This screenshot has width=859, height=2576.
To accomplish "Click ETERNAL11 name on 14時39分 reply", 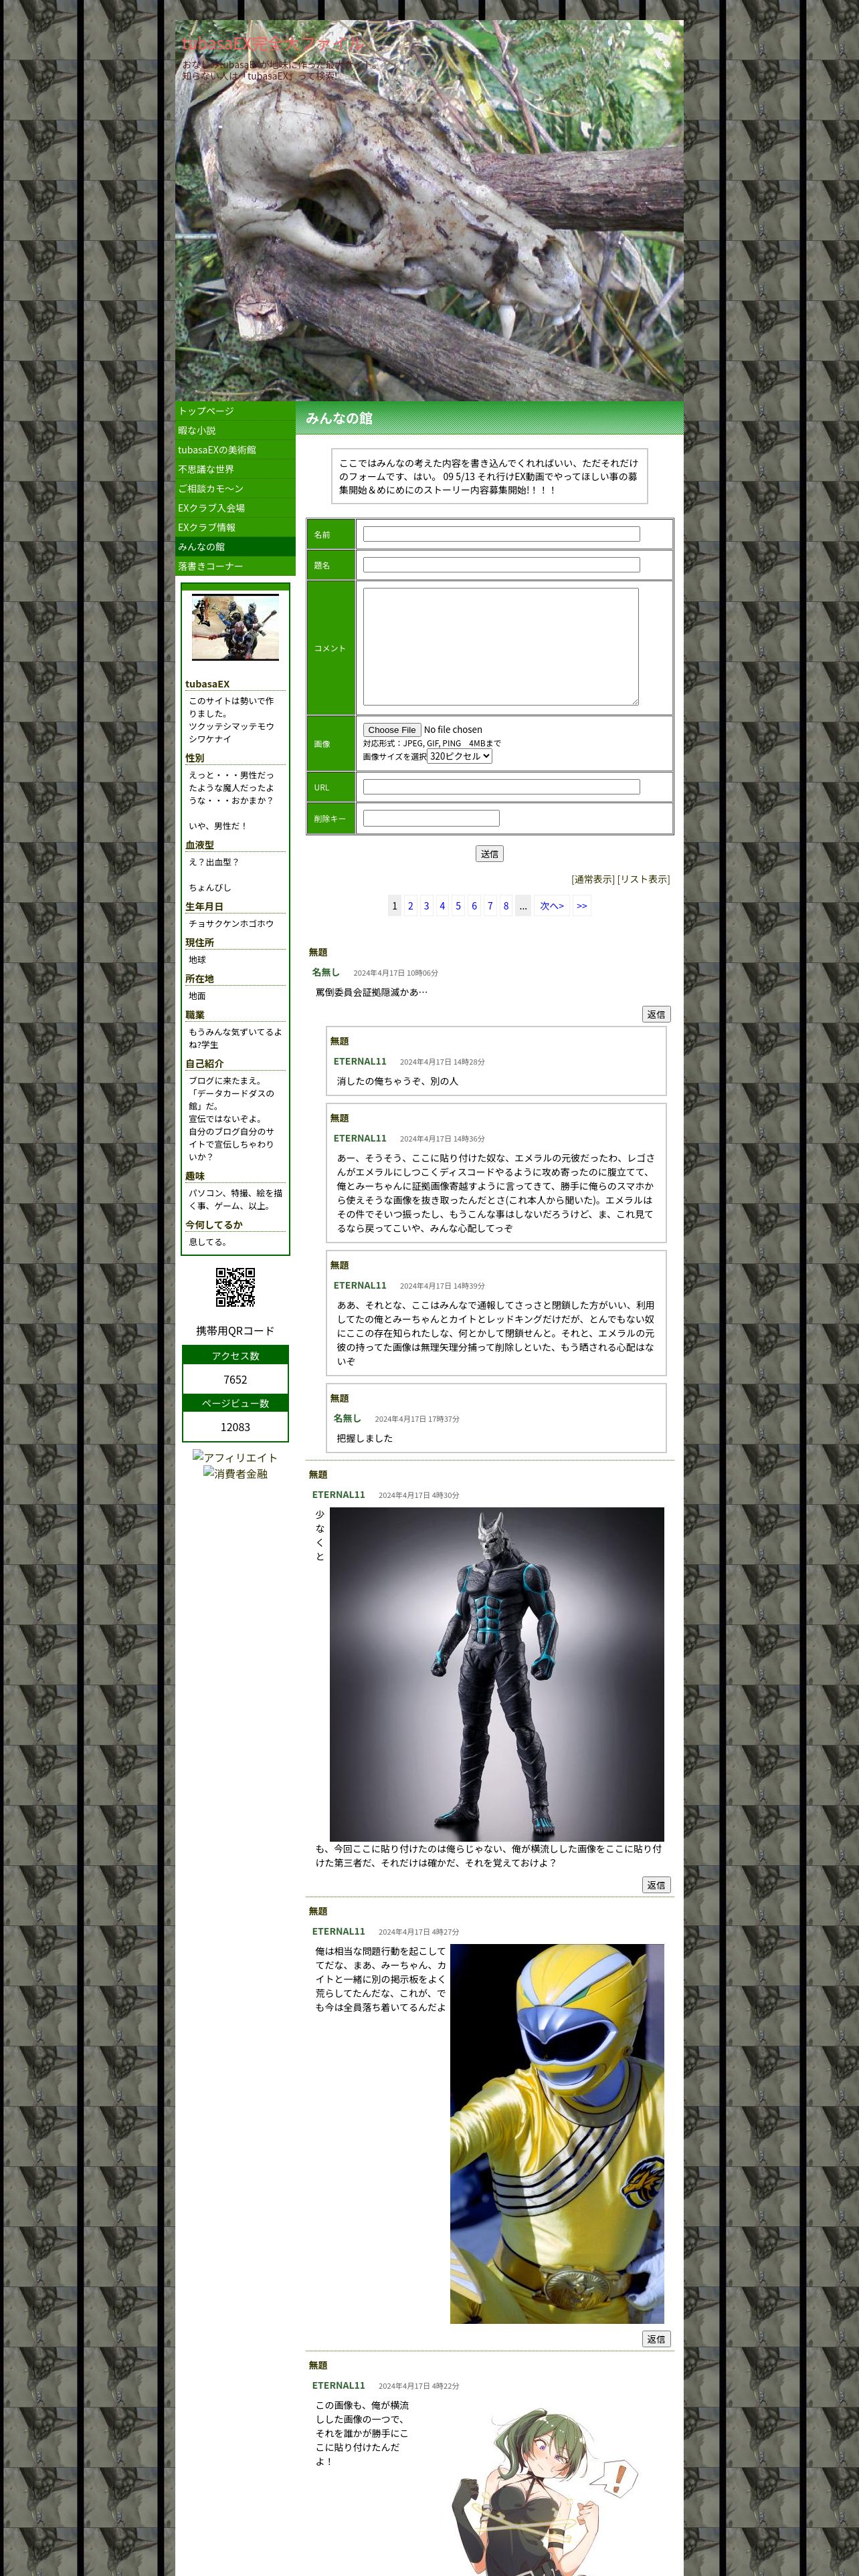I will tap(360, 1285).
